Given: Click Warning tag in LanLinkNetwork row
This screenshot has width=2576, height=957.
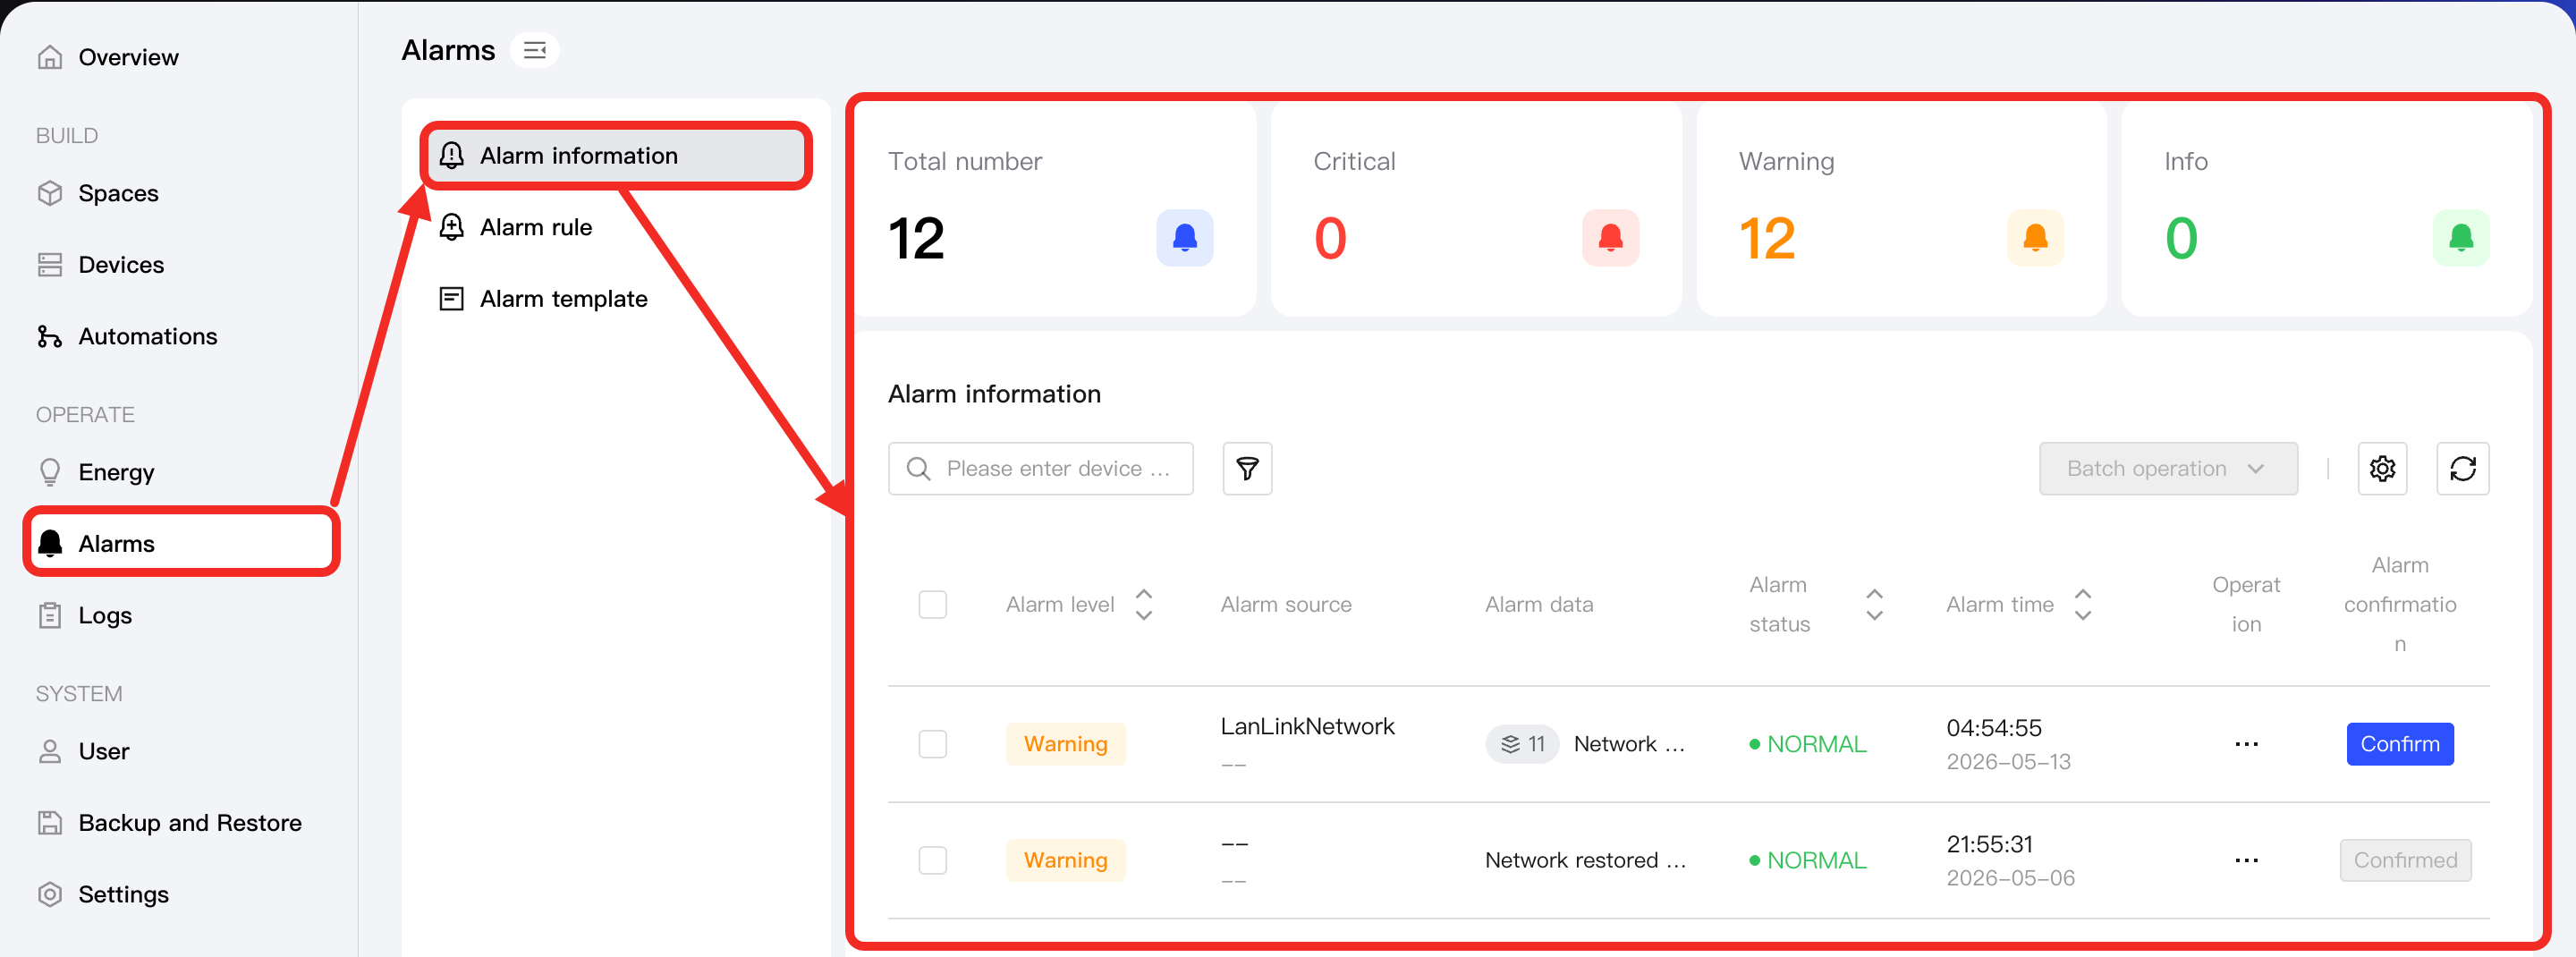Looking at the screenshot, I should pos(1065,744).
